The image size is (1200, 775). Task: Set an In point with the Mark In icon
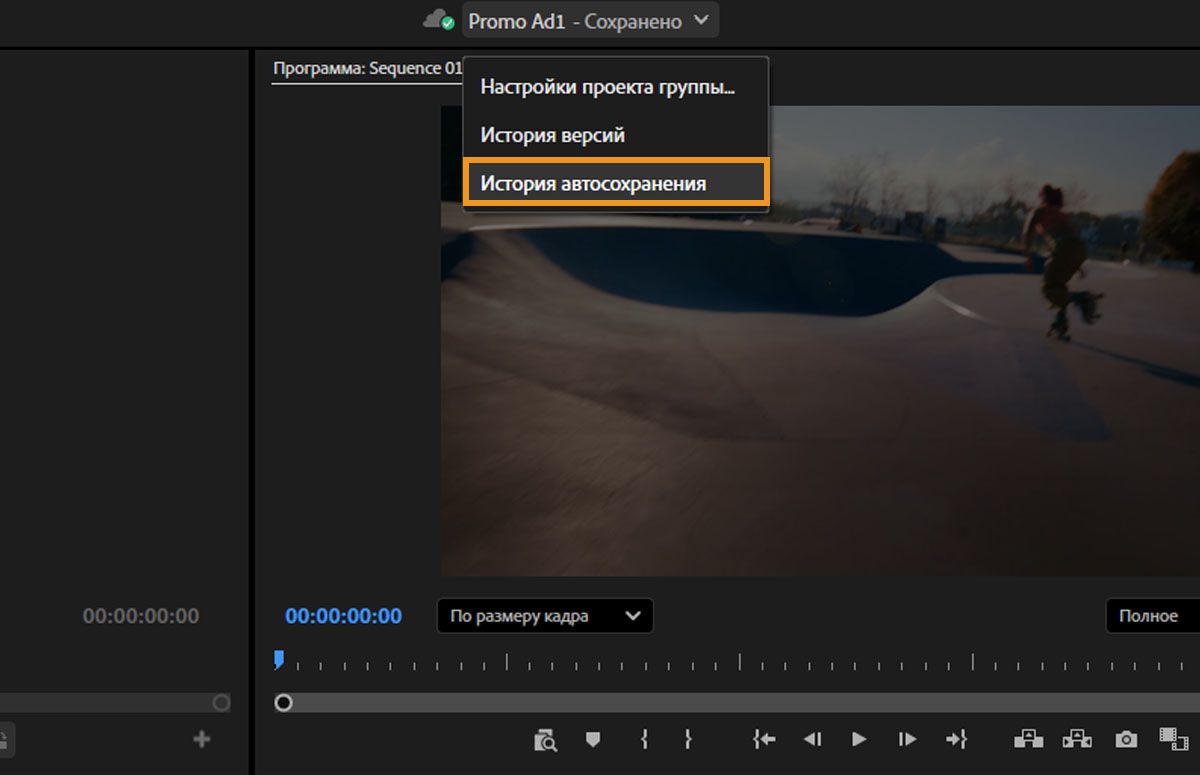tap(645, 740)
